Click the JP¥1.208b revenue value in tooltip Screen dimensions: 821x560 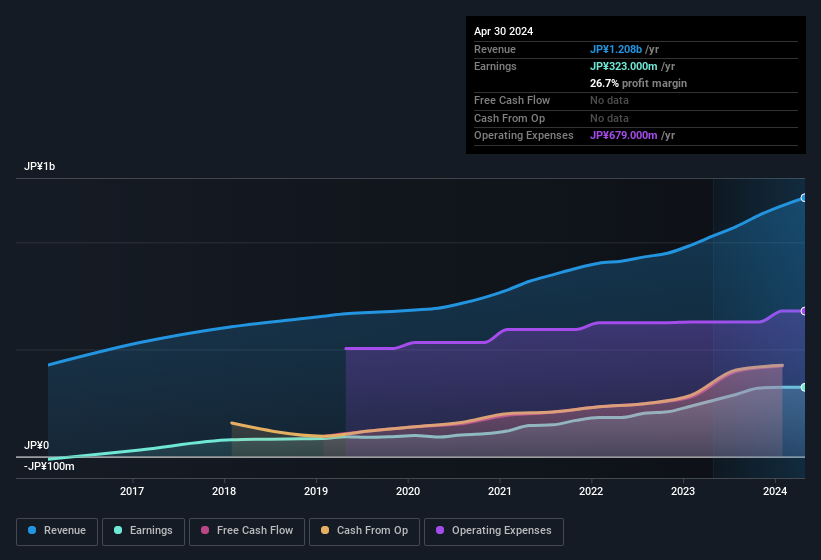coord(616,49)
